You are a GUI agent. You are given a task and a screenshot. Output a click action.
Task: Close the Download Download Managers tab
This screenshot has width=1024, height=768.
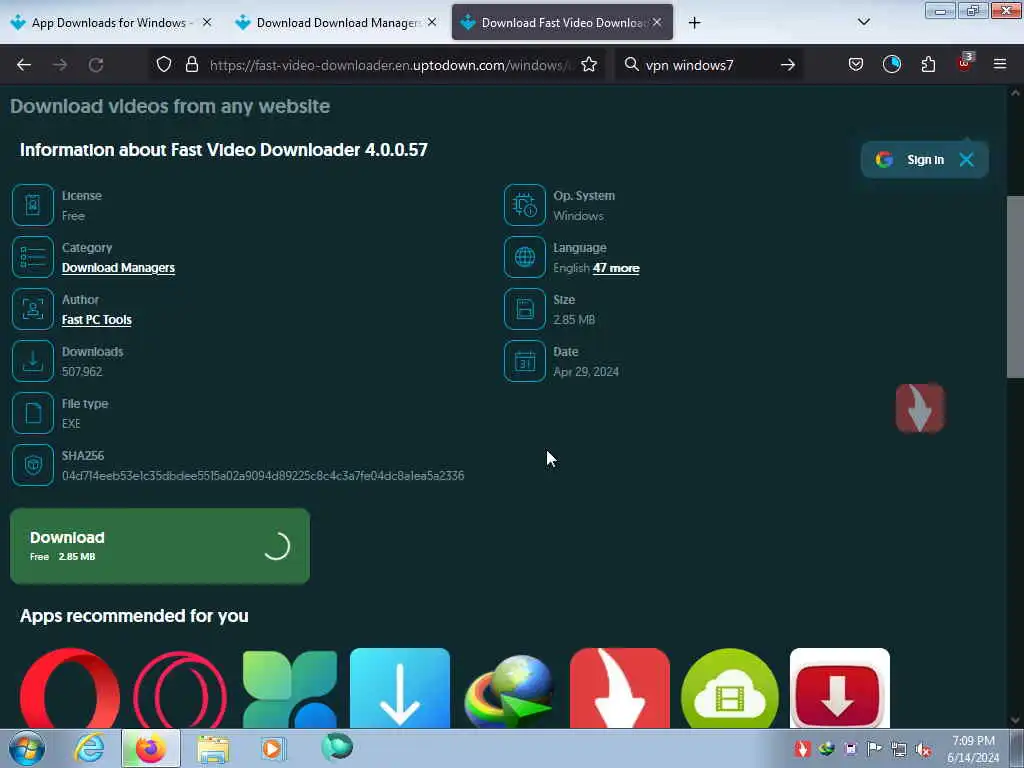[432, 22]
